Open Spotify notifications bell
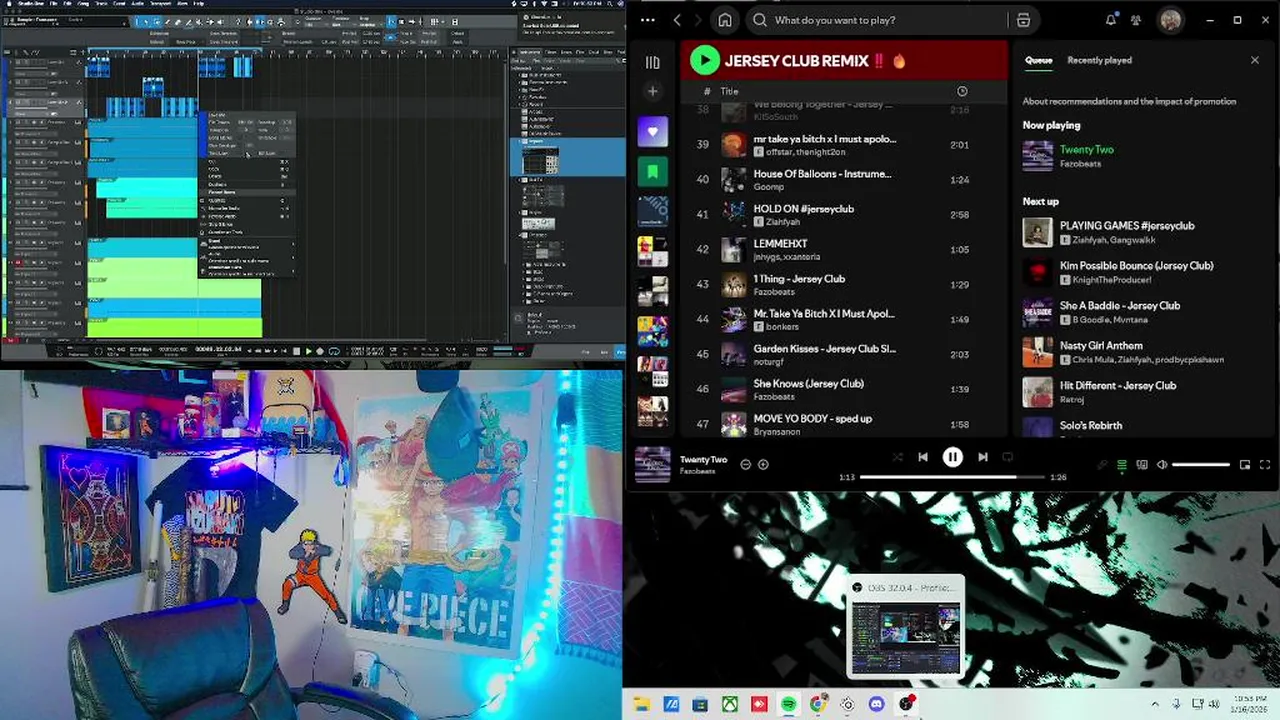The image size is (1280, 720). tap(1111, 20)
